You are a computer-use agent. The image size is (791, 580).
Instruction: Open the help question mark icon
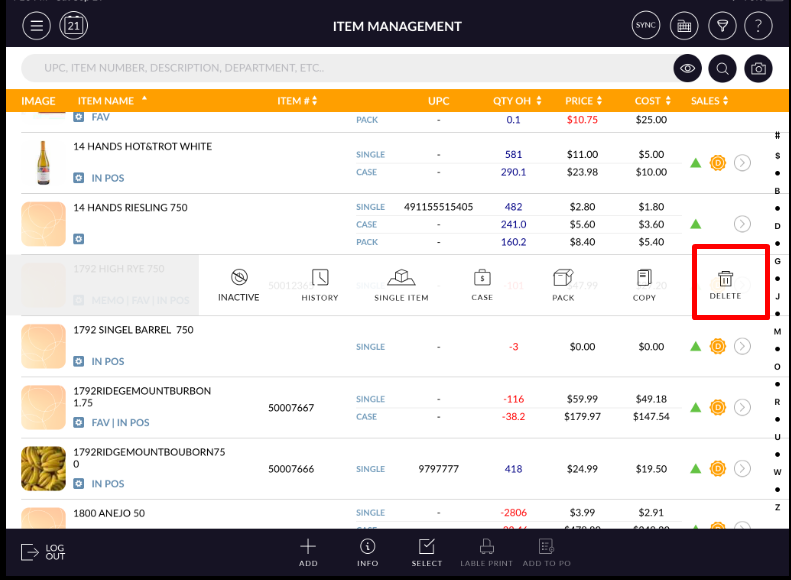click(759, 26)
